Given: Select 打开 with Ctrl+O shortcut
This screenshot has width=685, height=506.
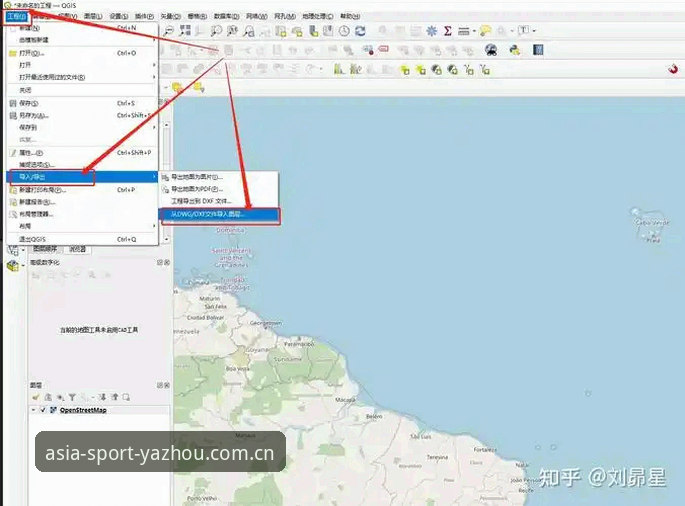Looking at the screenshot, I should coord(83,53).
